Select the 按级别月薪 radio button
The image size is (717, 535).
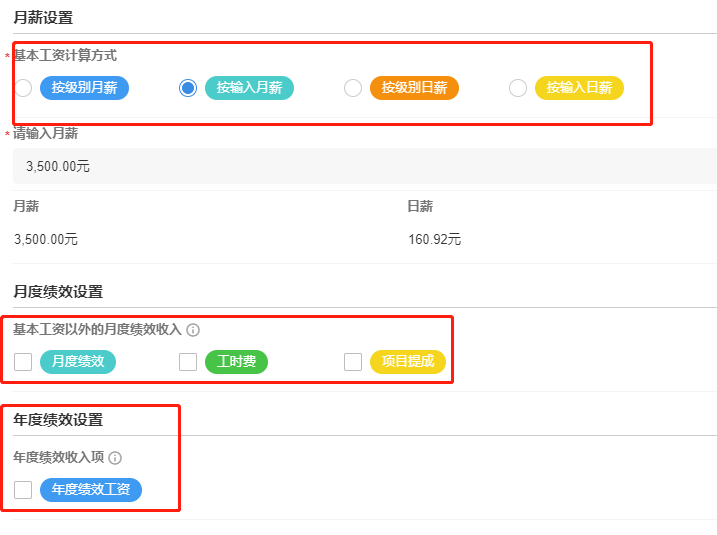click(23, 88)
